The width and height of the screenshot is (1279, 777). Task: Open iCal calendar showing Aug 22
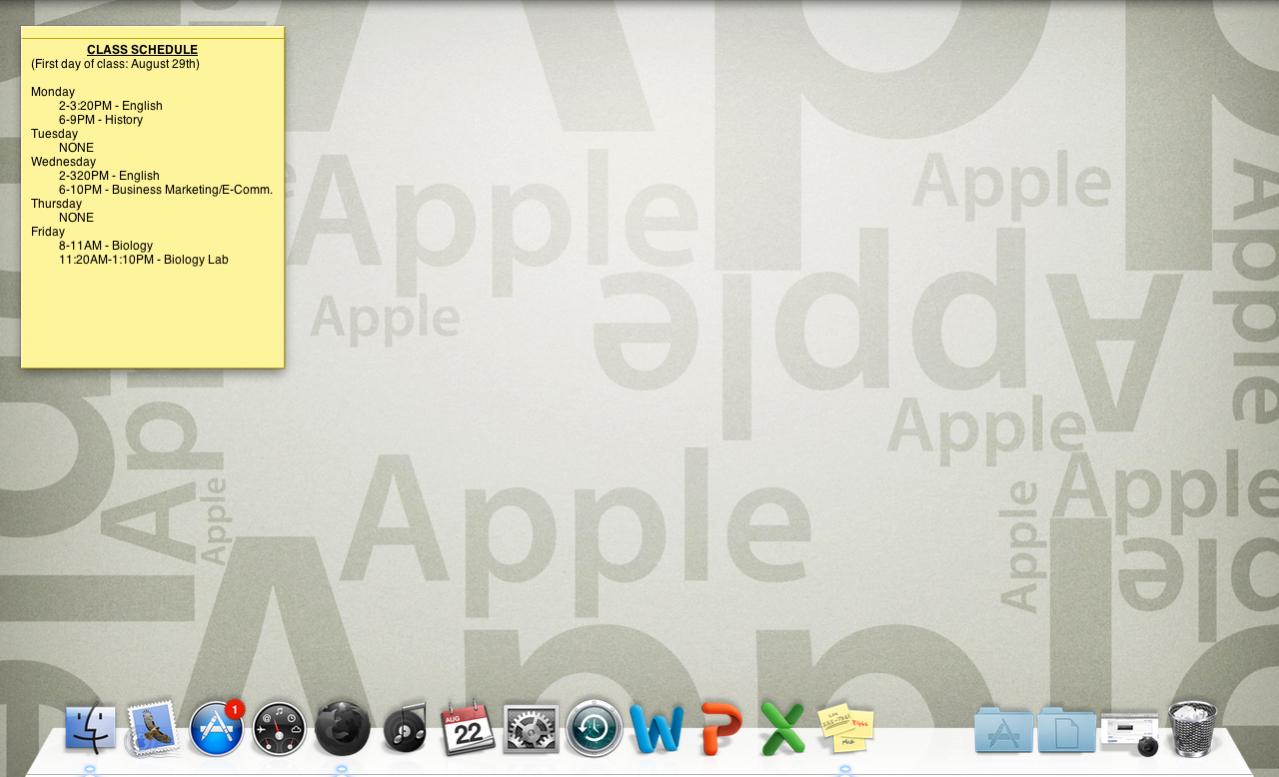point(468,728)
